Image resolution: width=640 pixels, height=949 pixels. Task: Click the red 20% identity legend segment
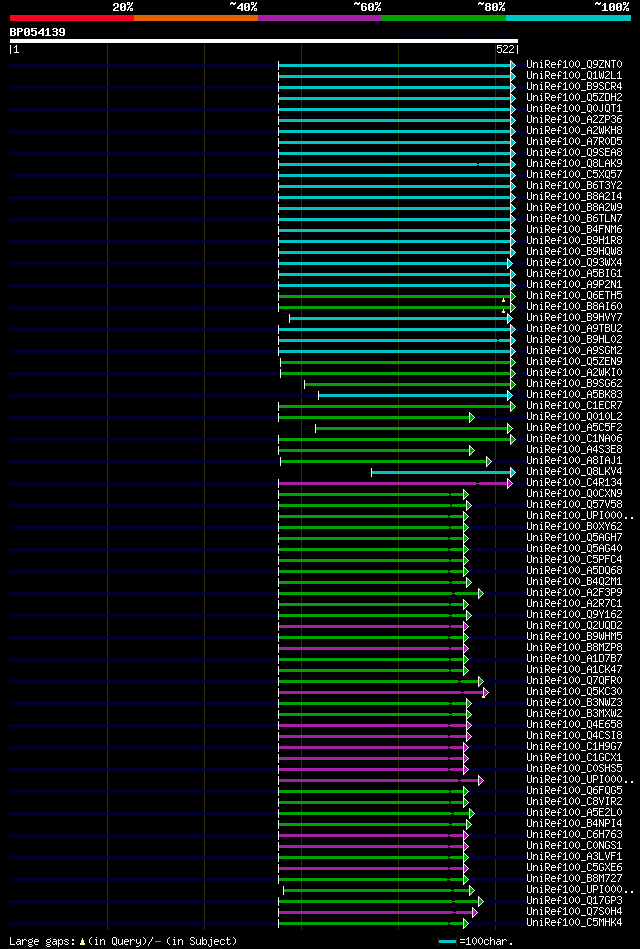pos(71,18)
